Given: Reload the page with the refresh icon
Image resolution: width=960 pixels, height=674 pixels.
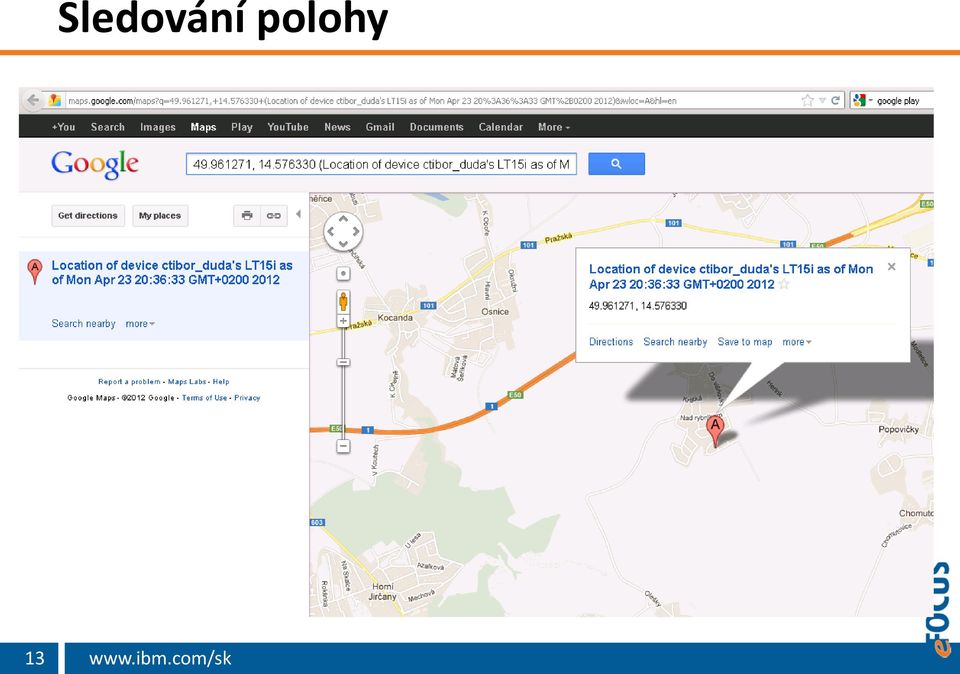Looking at the screenshot, I should (835, 100).
